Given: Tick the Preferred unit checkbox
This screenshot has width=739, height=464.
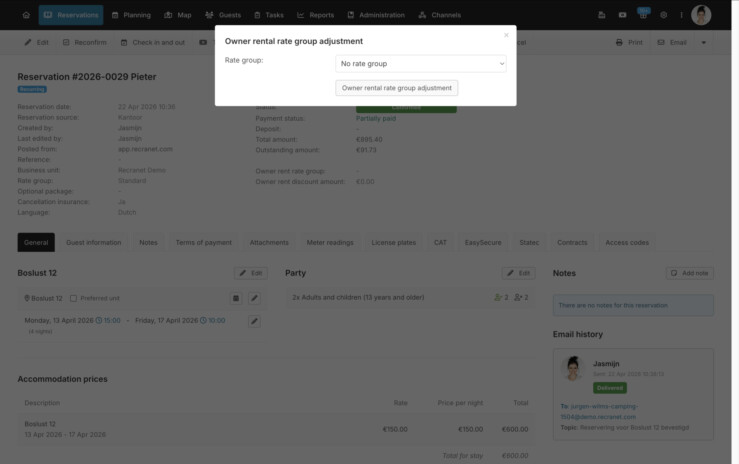Looking at the screenshot, I should 74,298.
